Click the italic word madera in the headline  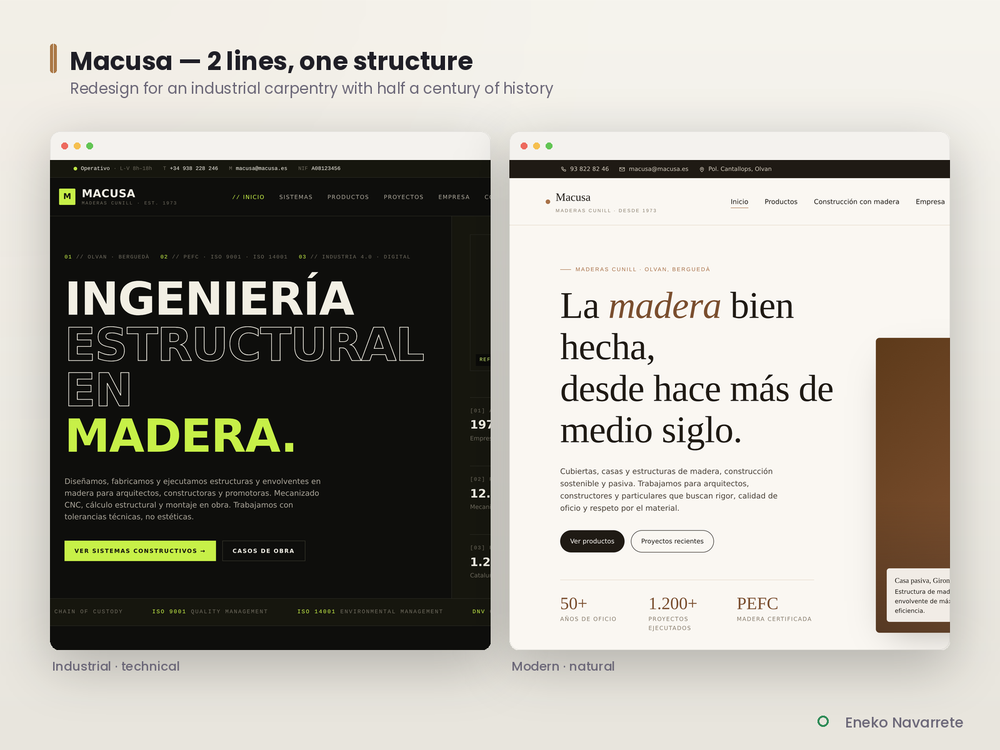pos(665,307)
